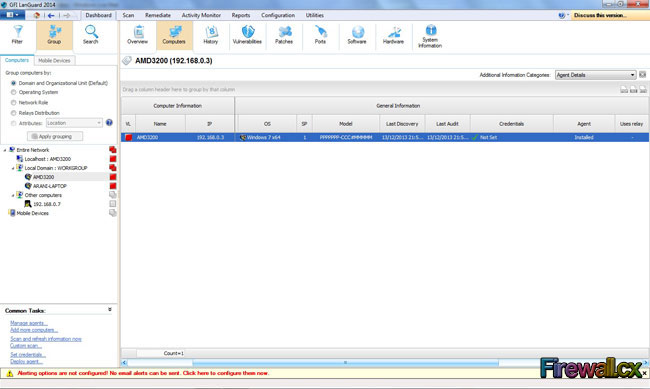
Task: Select the Attributes grouping option
Action: pos(14,123)
